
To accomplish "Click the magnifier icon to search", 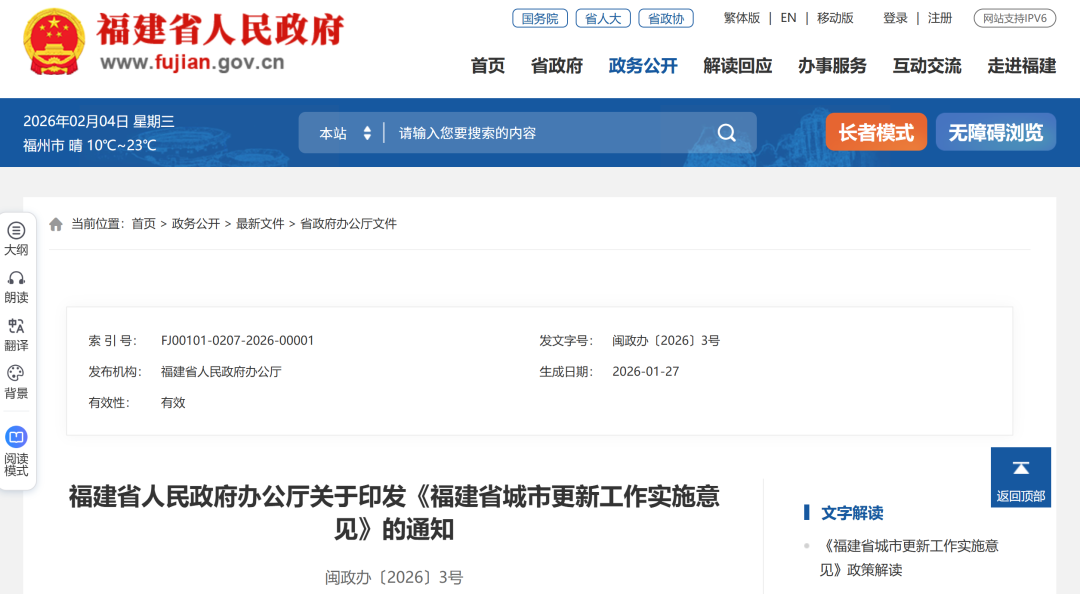I will 726,132.
